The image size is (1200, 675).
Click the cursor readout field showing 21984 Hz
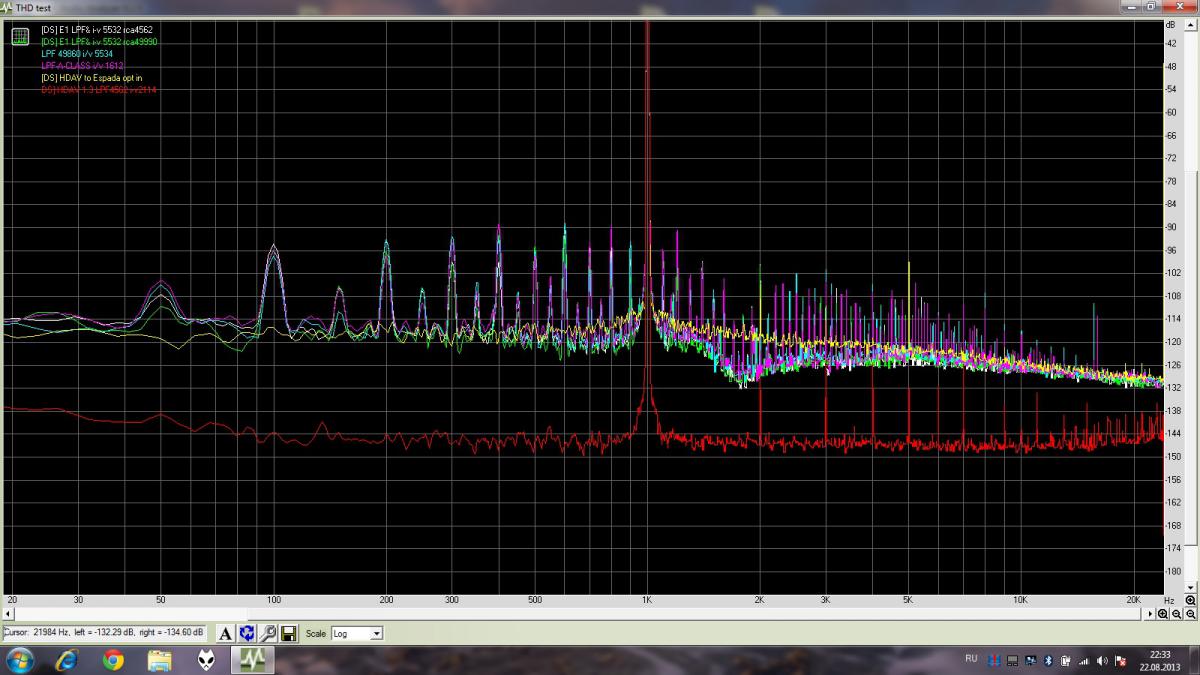click(104, 632)
